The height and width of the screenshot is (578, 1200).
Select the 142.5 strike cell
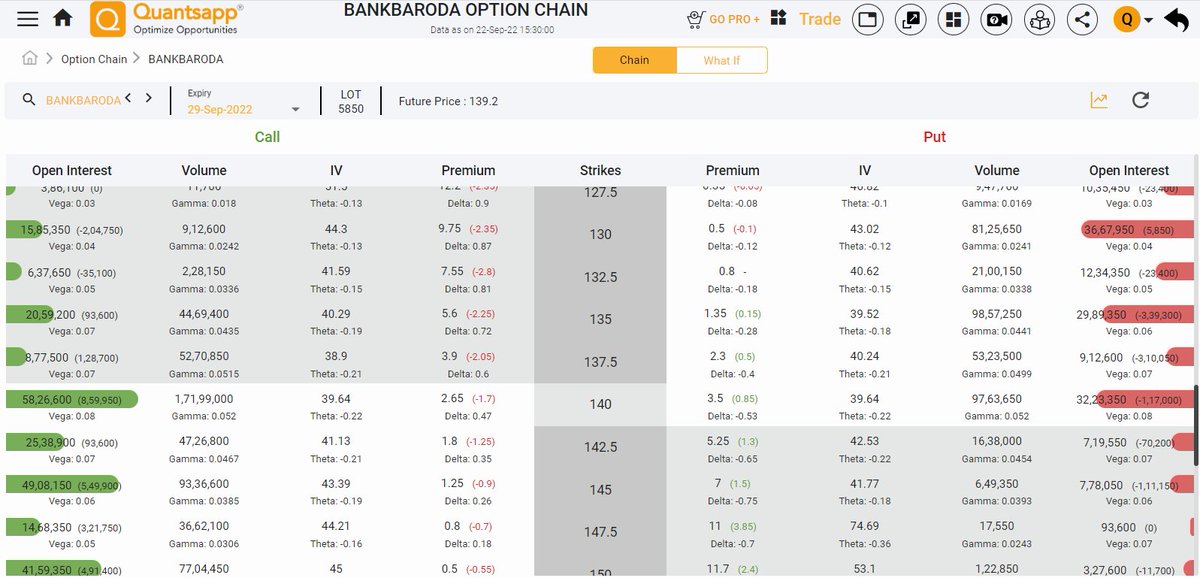[600, 447]
